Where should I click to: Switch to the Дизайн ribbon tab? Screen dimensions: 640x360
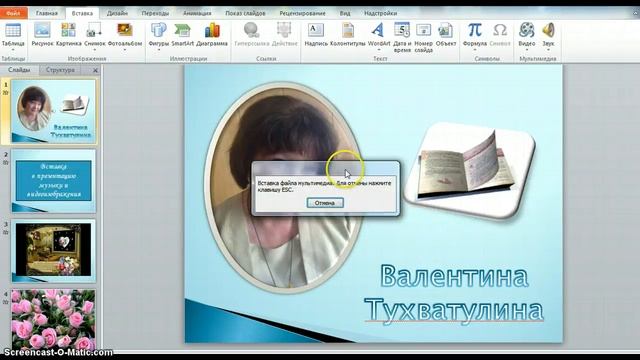click(x=117, y=13)
